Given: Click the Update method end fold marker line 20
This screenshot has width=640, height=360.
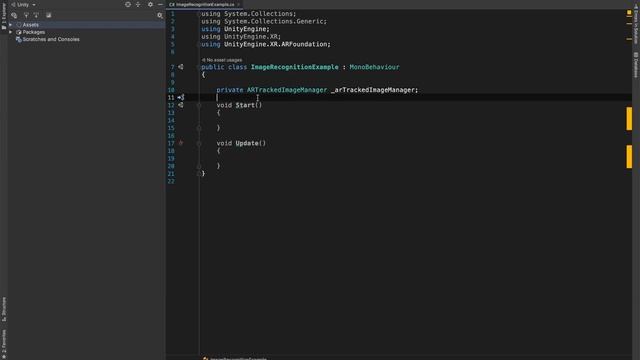Looking at the screenshot, I should click(199, 166).
